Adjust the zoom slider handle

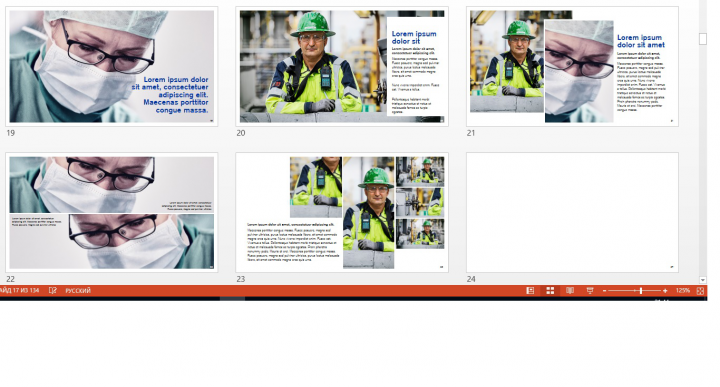coord(641,291)
